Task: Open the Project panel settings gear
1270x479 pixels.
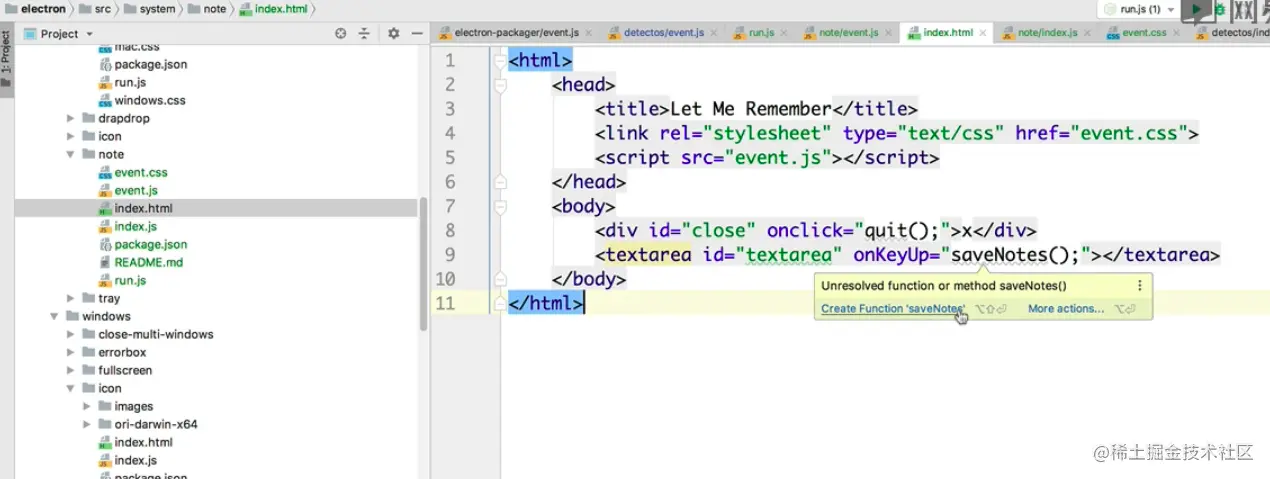Action: [393, 33]
